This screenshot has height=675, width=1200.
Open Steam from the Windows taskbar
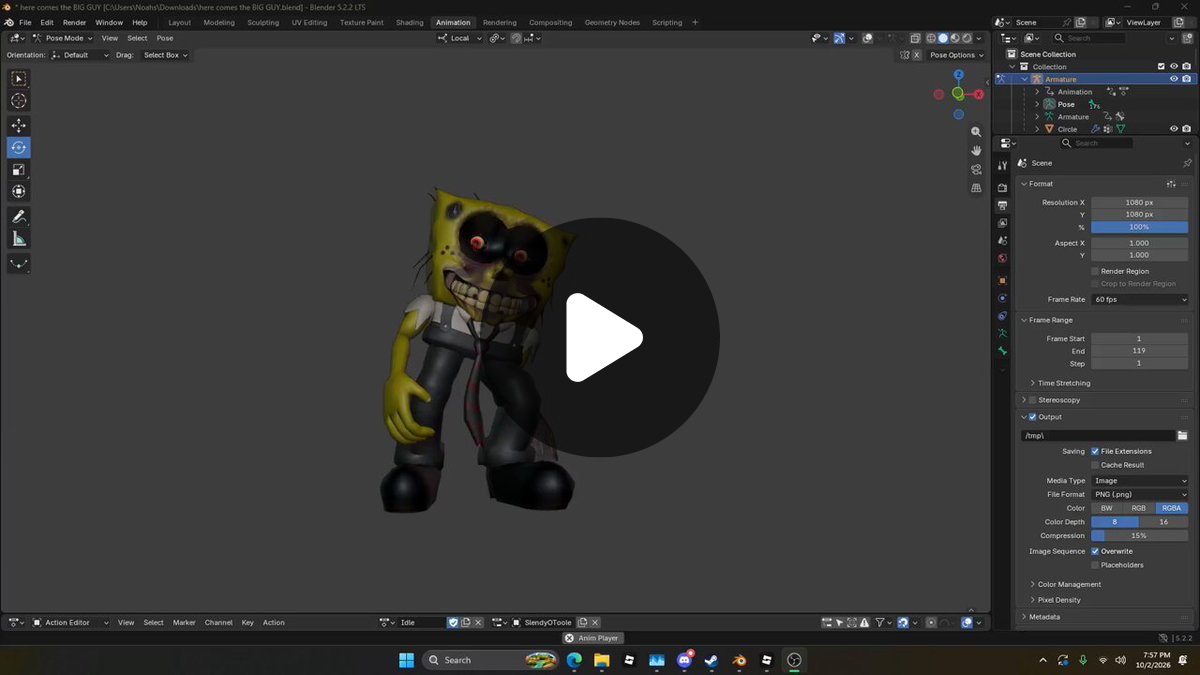pyautogui.click(x=711, y=660)
